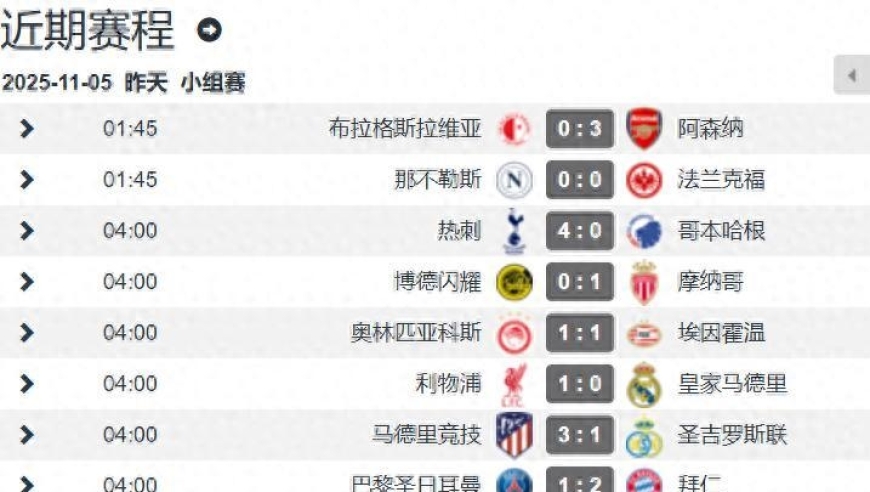
Task: Click the Napoli club crest
Action: tap(514, 180)
